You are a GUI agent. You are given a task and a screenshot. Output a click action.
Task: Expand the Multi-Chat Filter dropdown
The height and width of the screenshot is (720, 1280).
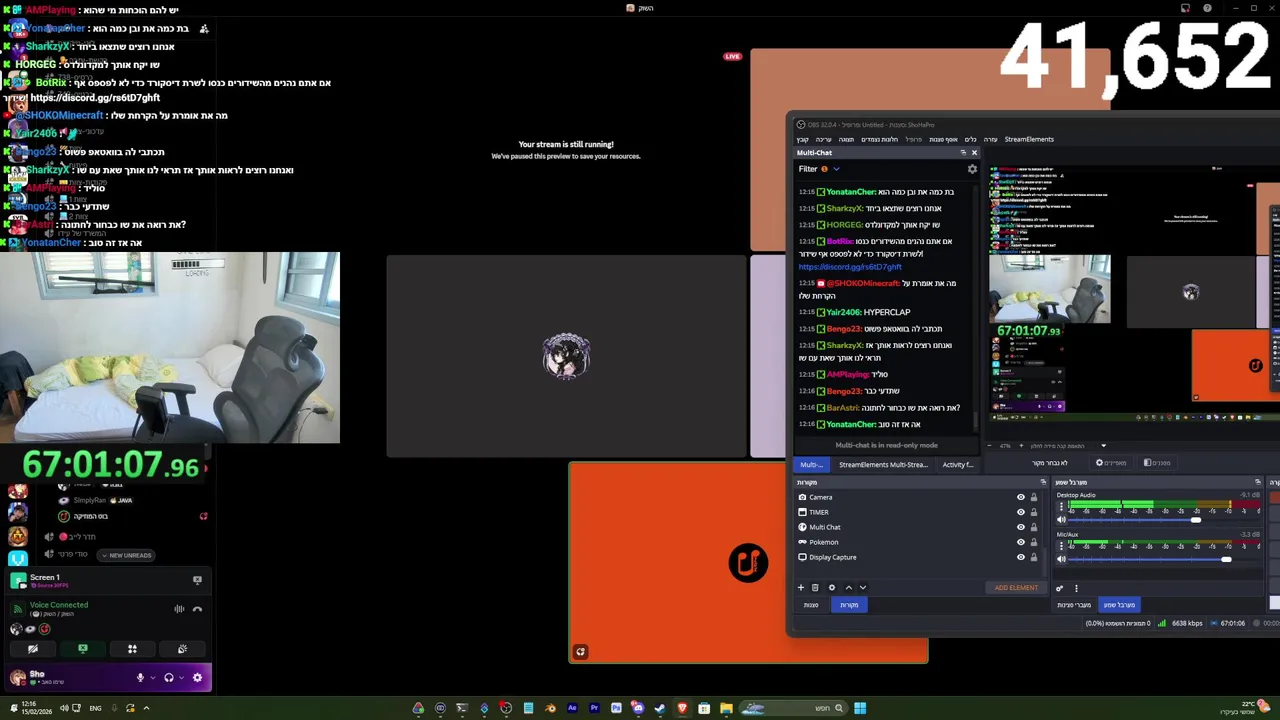(836, 169)
